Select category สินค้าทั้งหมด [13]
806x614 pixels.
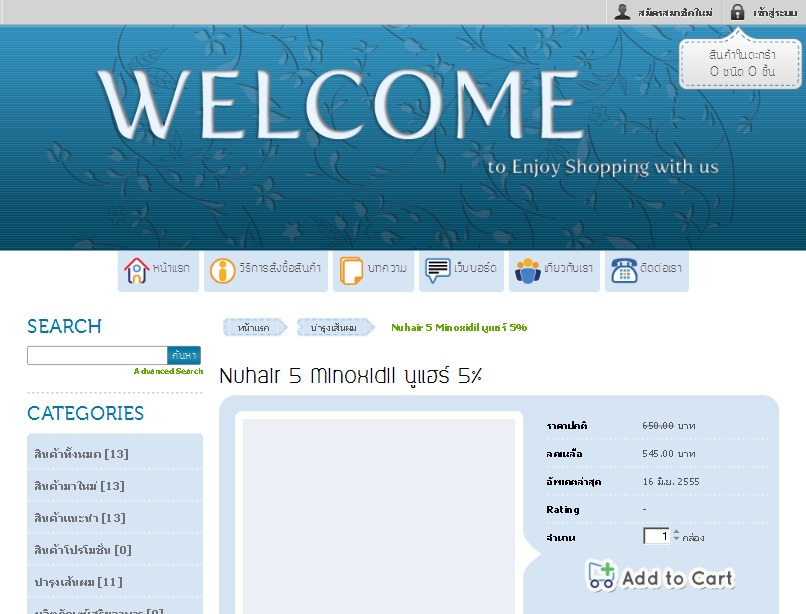[x=81, y=454]
